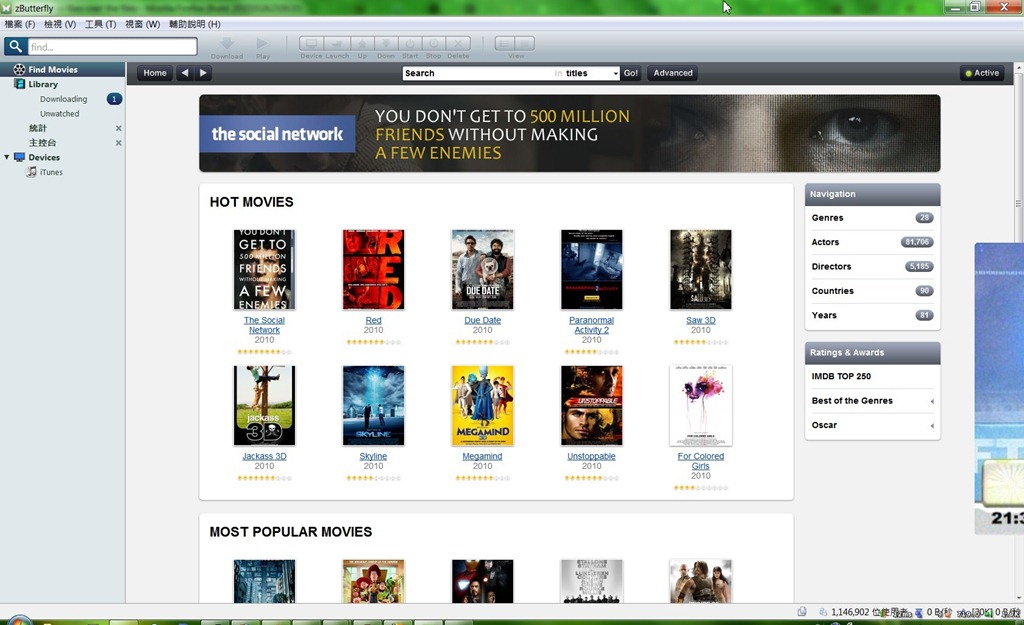Click the Go! button
Screen dimensions: 1024x625
click(630, 73)
